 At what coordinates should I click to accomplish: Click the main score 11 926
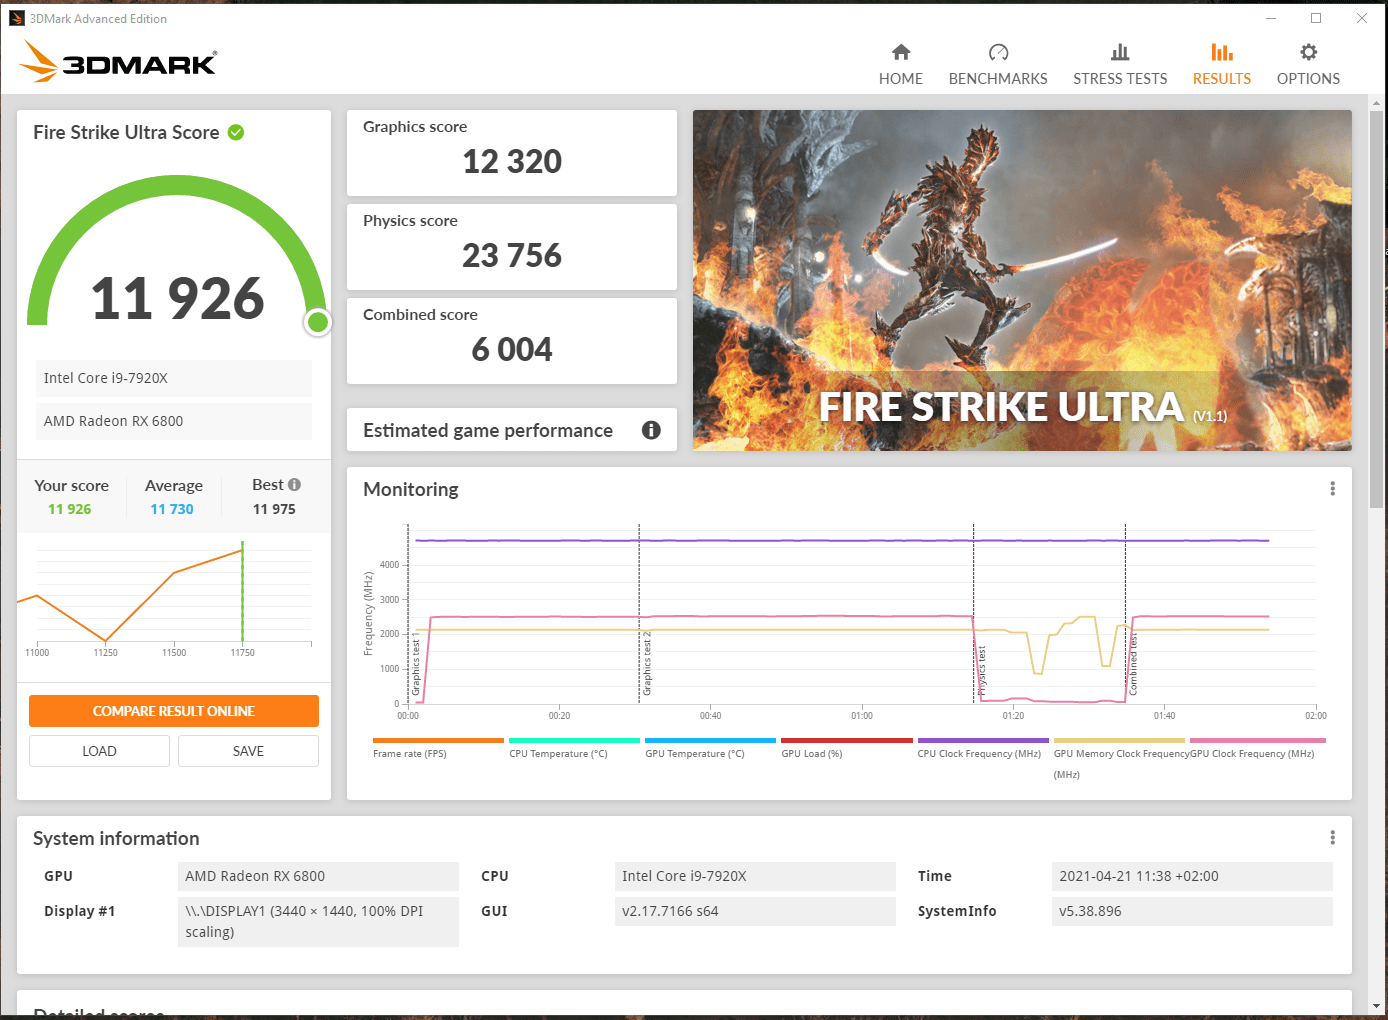point(177,299)
